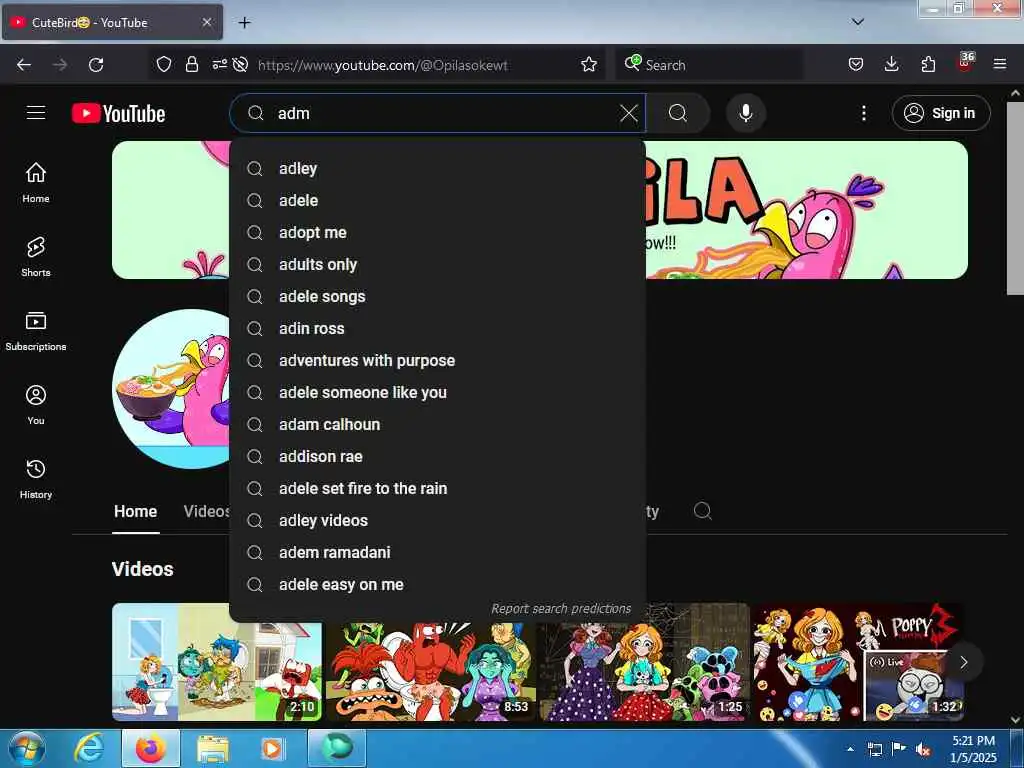Click the muted volume tray icon
The width and height of the screenshot is (1024, 768).
[x=923, y=749]
